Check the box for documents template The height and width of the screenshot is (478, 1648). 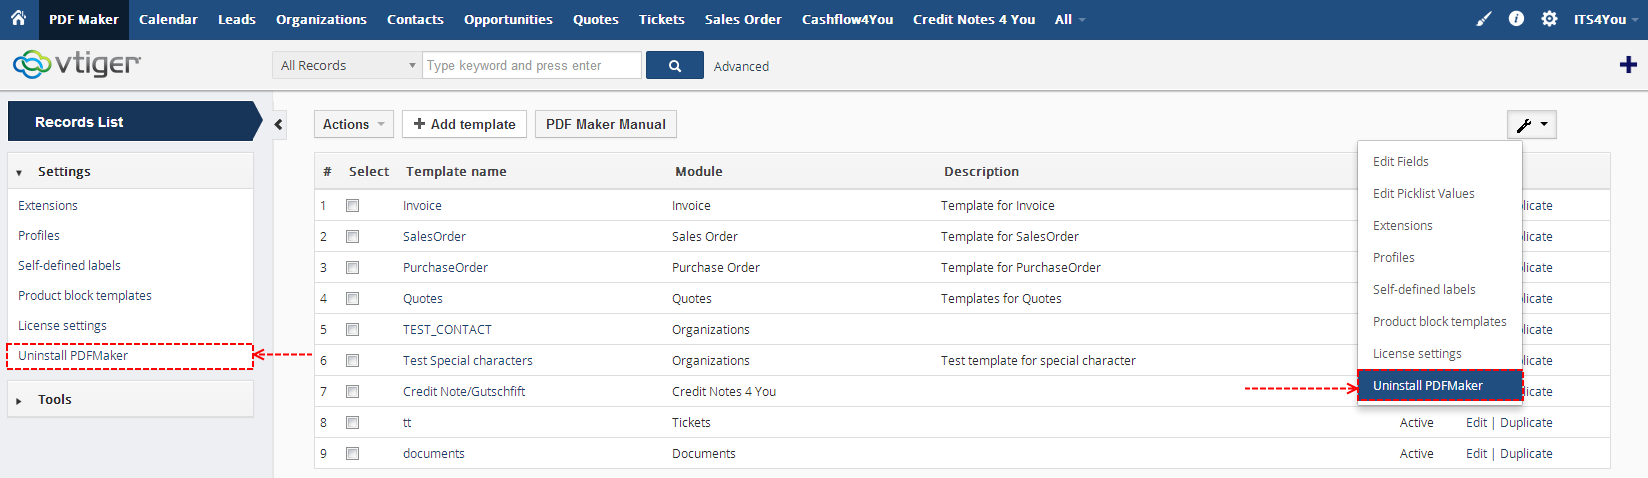tap(352, 454)
